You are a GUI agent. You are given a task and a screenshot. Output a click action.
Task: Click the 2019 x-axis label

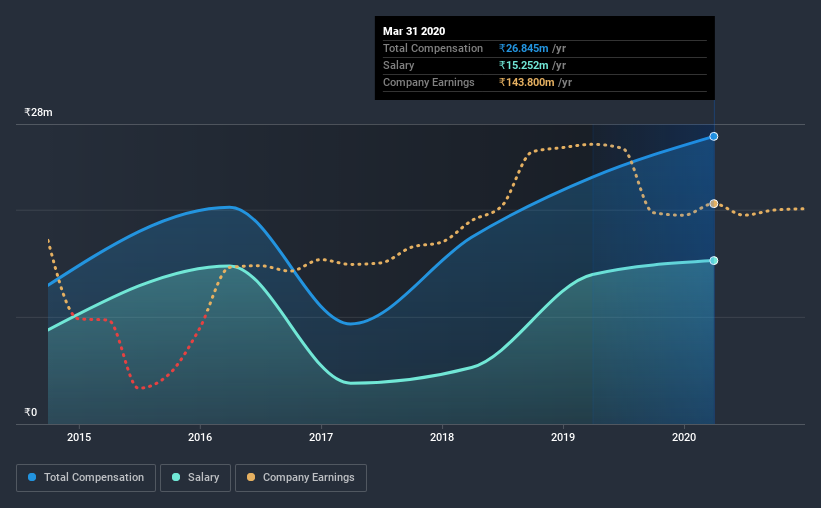point(563,437)
